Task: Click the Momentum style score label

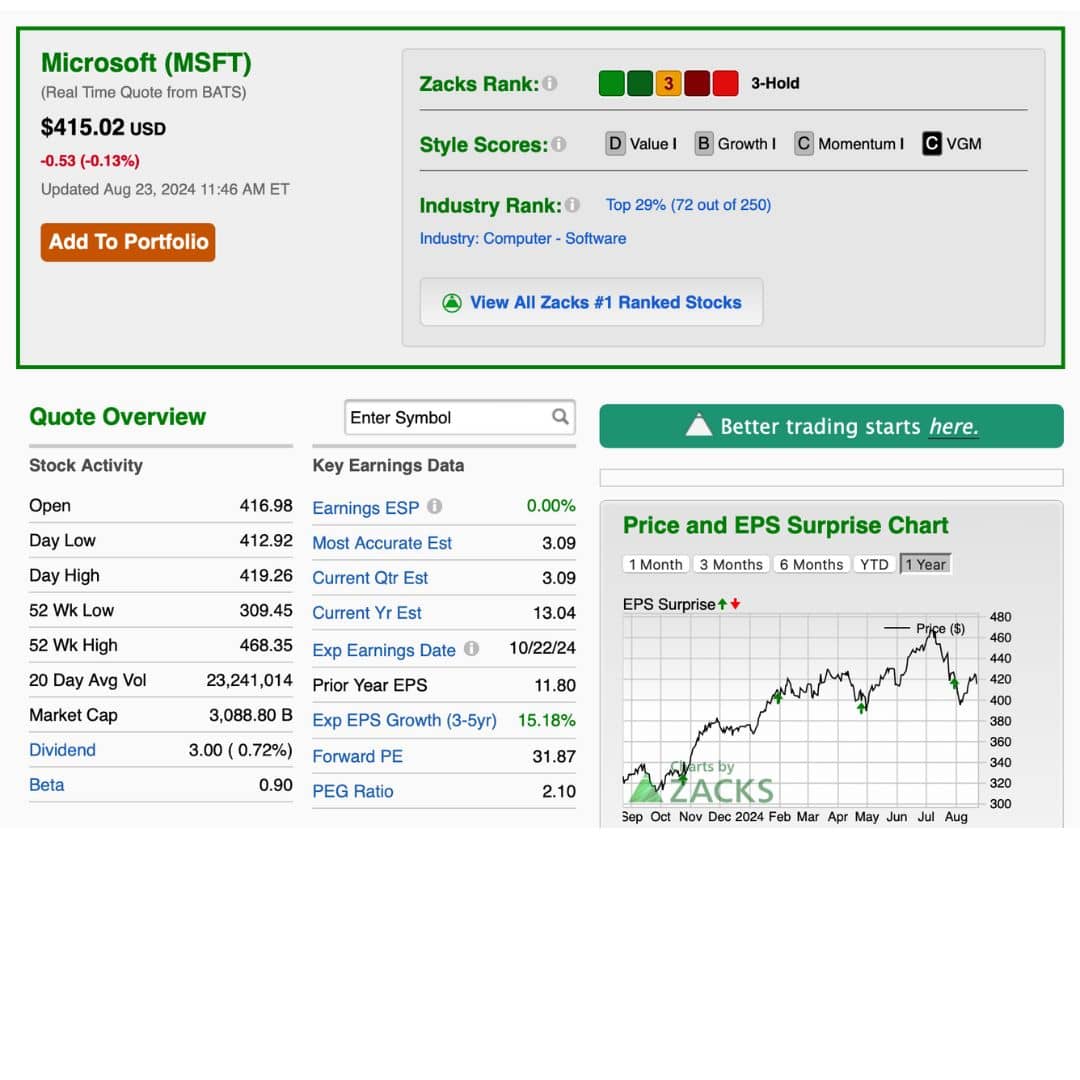Action: point(860,144)
